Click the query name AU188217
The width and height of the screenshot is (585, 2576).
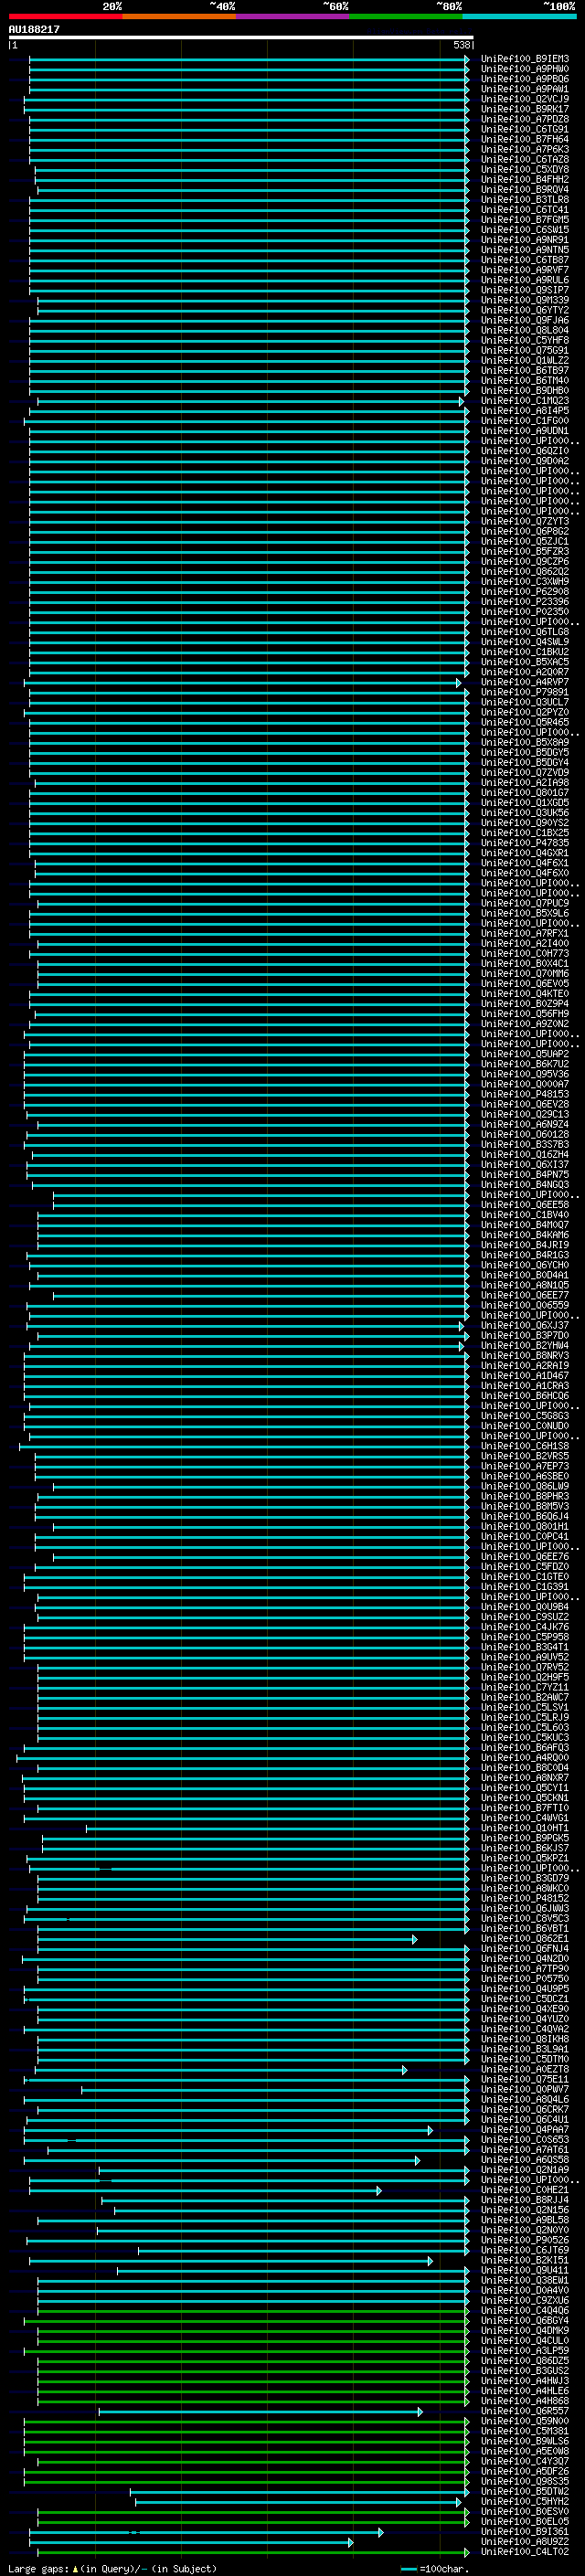34,29
